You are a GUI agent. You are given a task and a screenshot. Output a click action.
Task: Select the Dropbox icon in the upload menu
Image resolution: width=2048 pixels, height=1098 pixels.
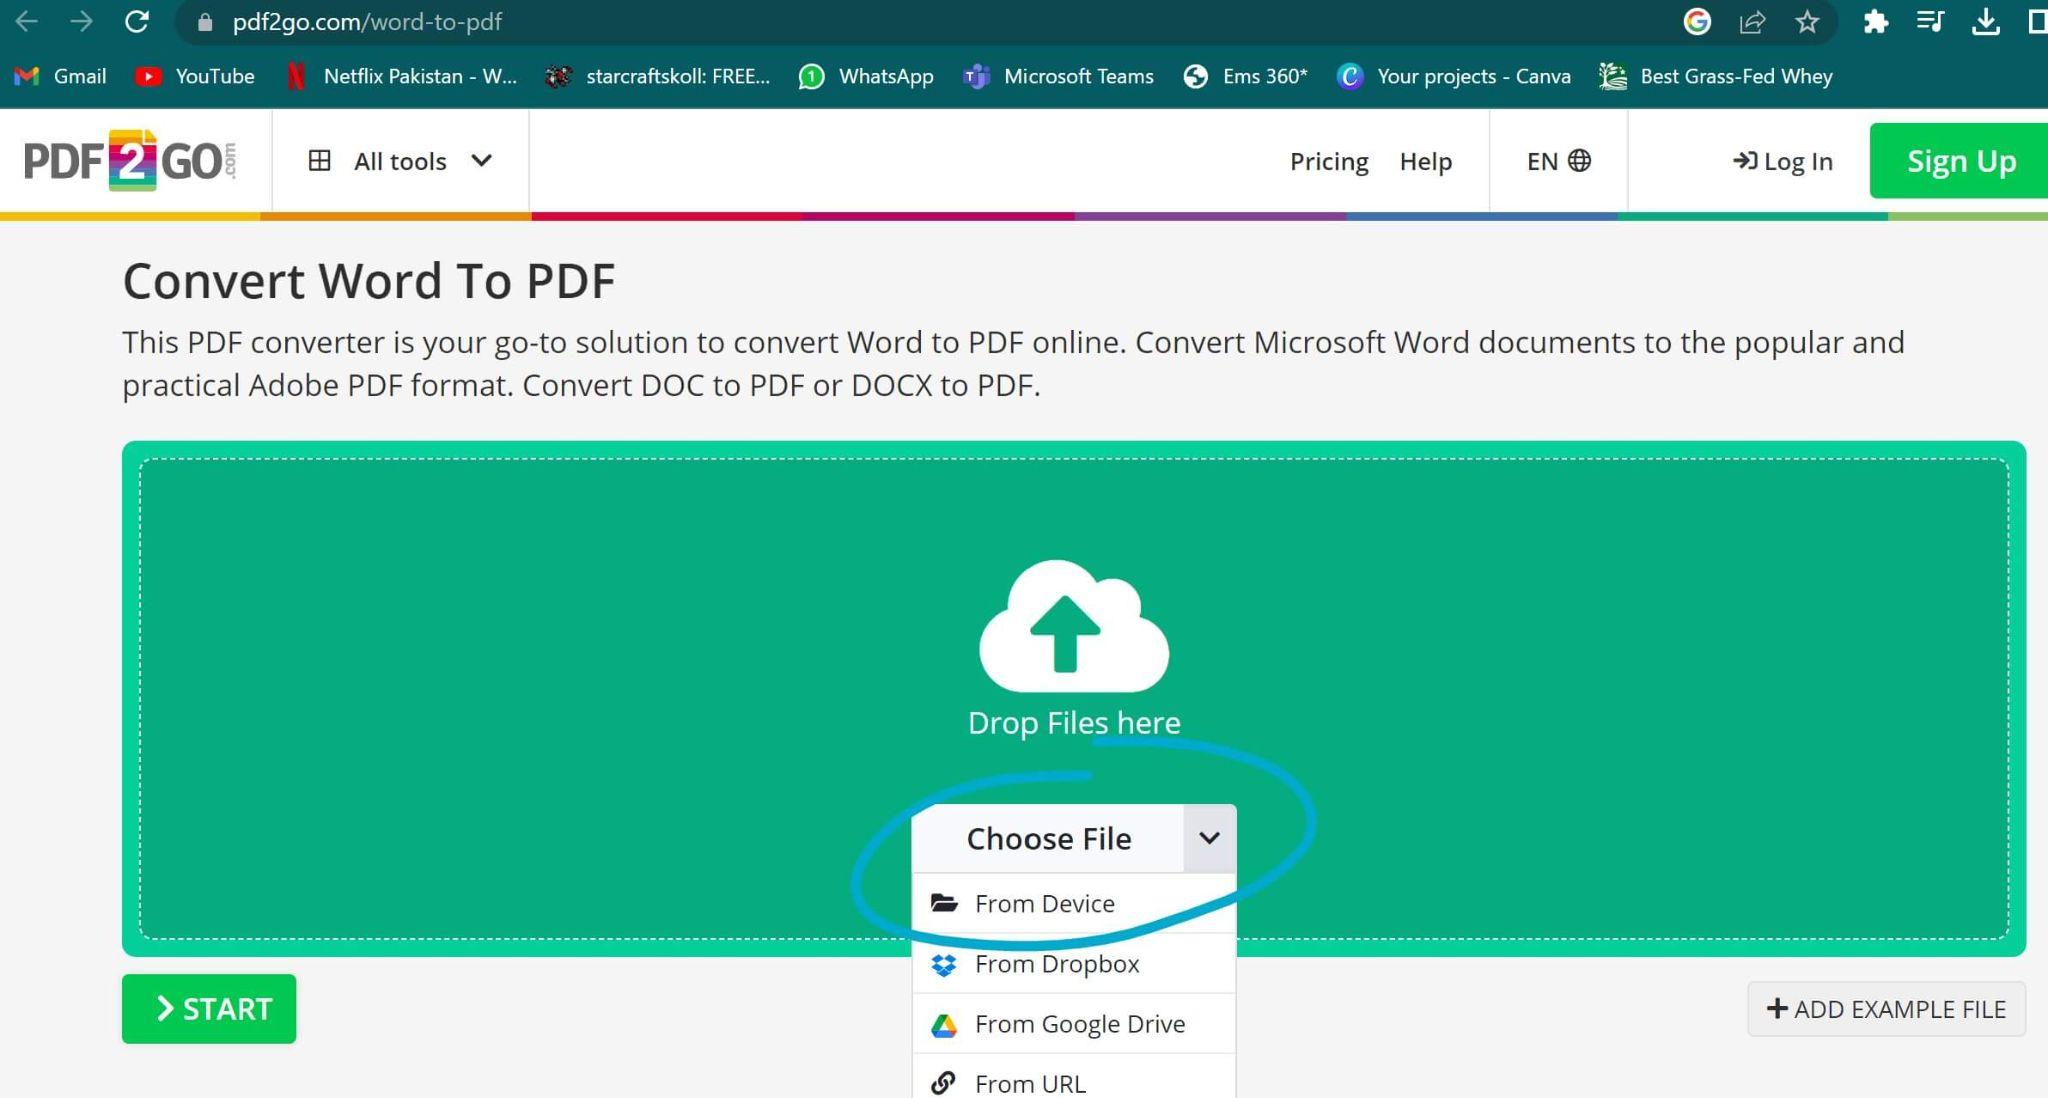(941, 963)
